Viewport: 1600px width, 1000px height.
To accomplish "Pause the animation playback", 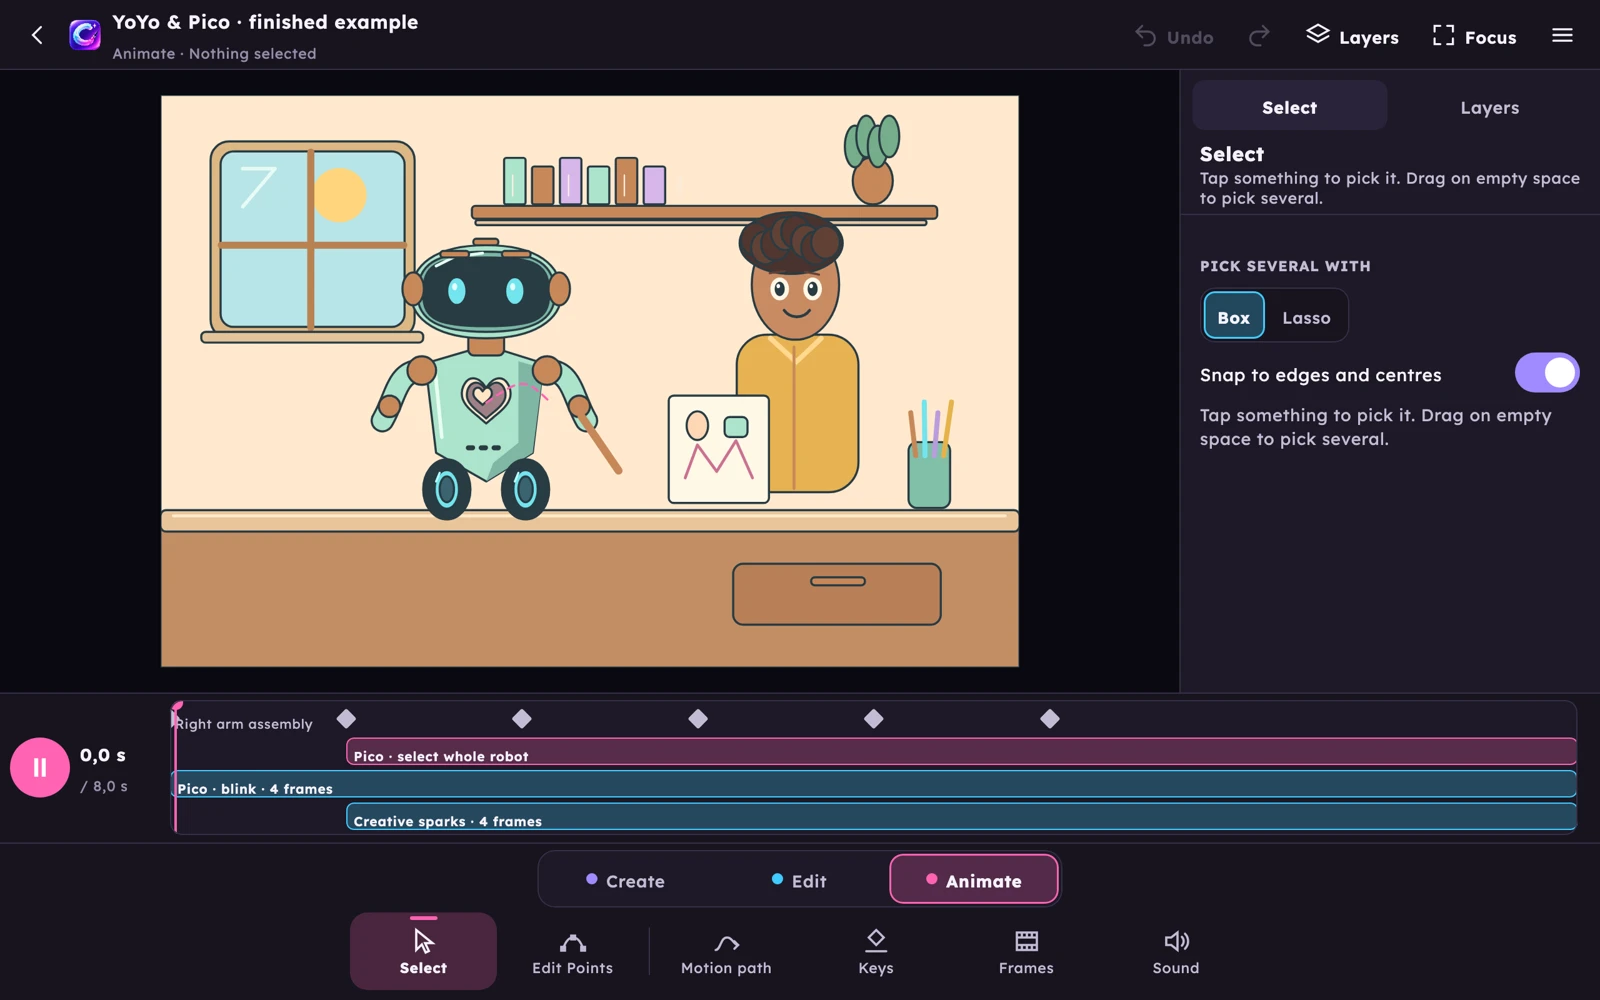I will [39, 767].
